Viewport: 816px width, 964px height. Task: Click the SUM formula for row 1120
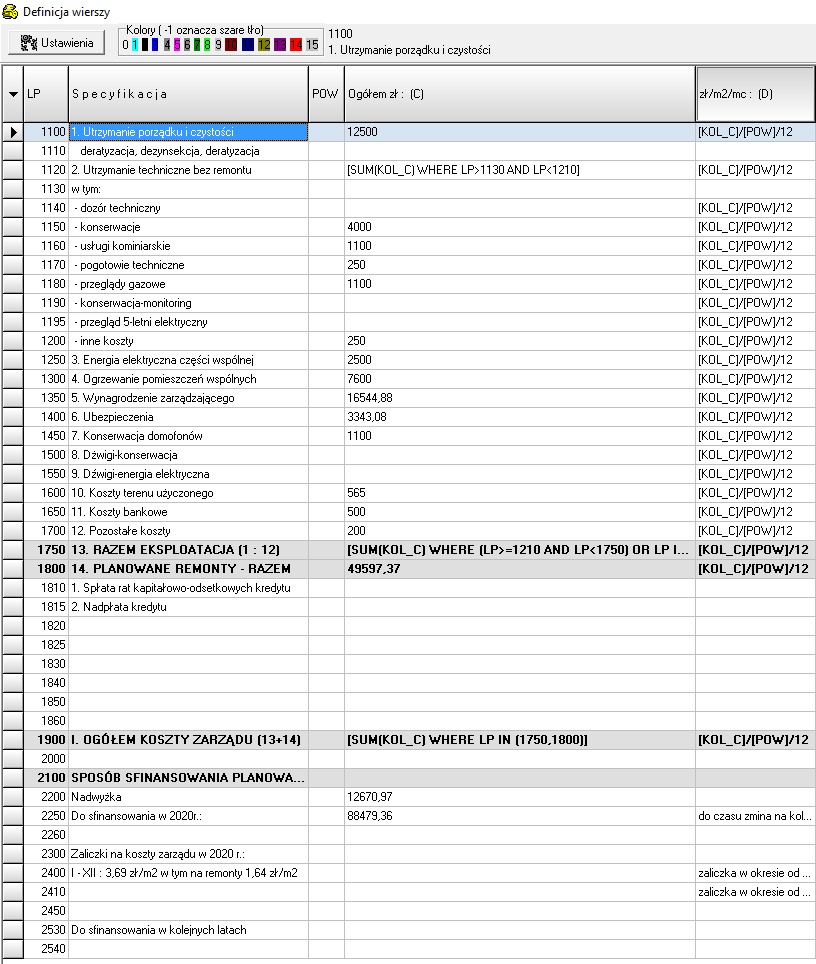520,170
